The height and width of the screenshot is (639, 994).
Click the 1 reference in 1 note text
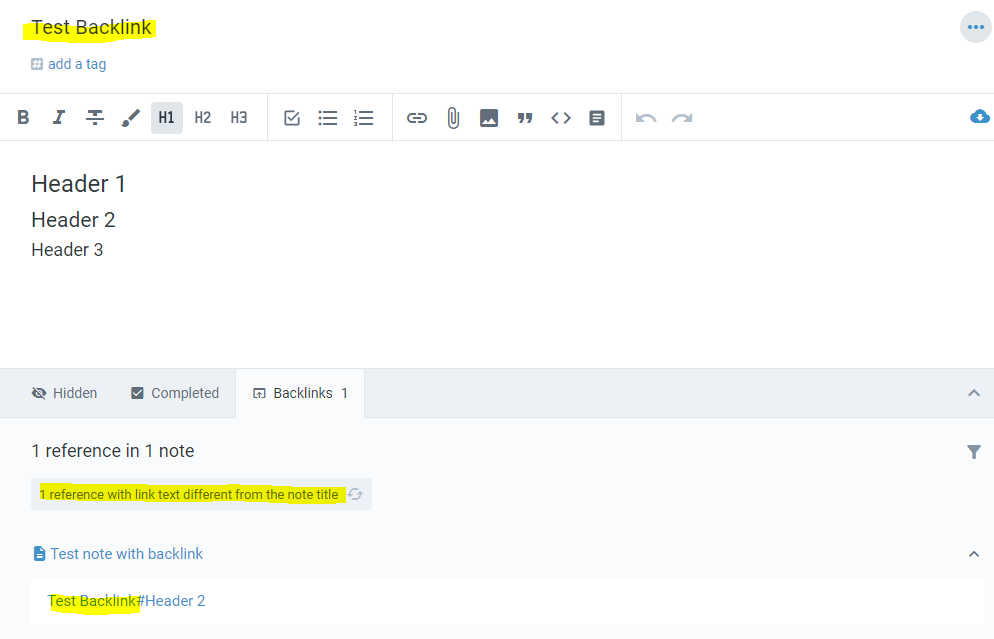(x=113, y=451)
